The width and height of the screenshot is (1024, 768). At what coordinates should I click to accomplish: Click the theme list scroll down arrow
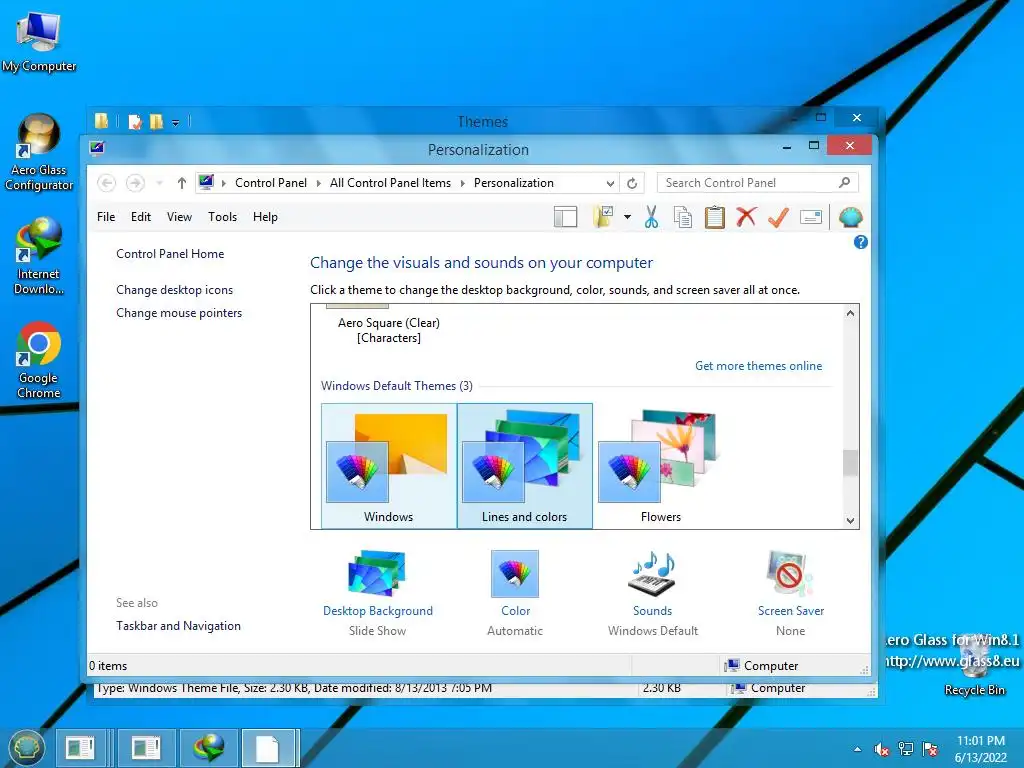point(850,520)
